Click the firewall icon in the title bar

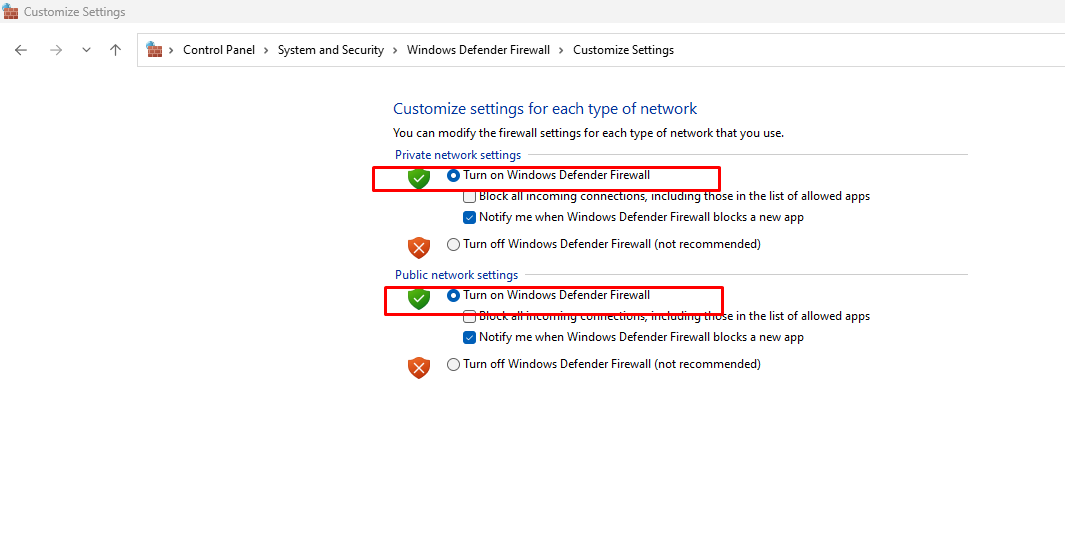[x=11, y=12]
